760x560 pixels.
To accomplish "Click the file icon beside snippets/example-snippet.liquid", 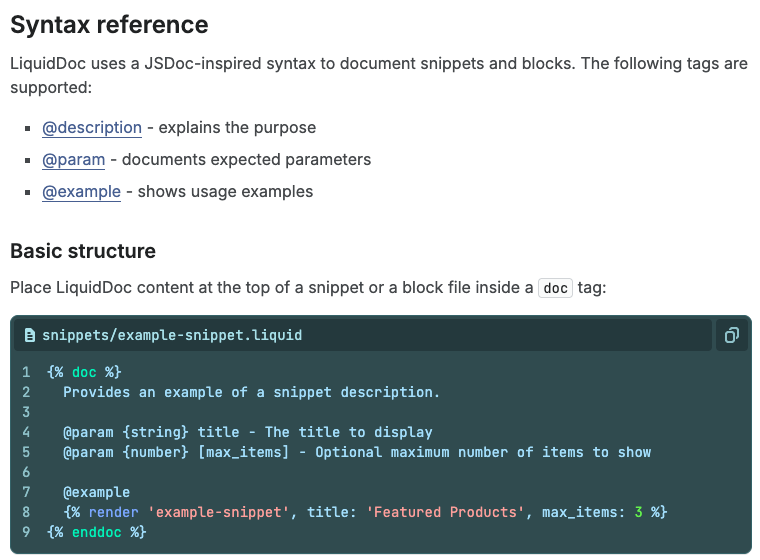I will point(30,335).
